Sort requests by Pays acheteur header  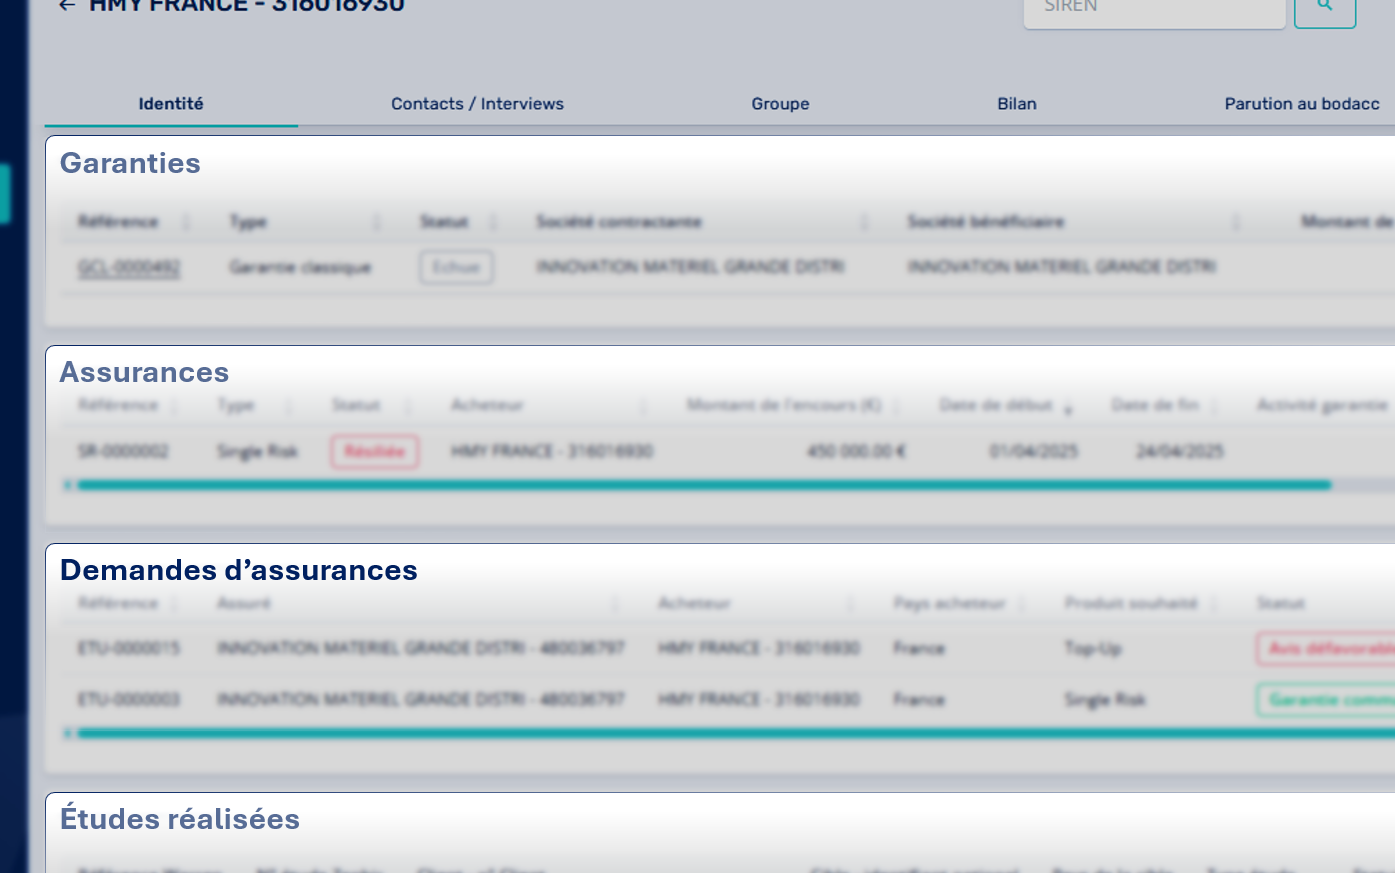tap(949, 603)
